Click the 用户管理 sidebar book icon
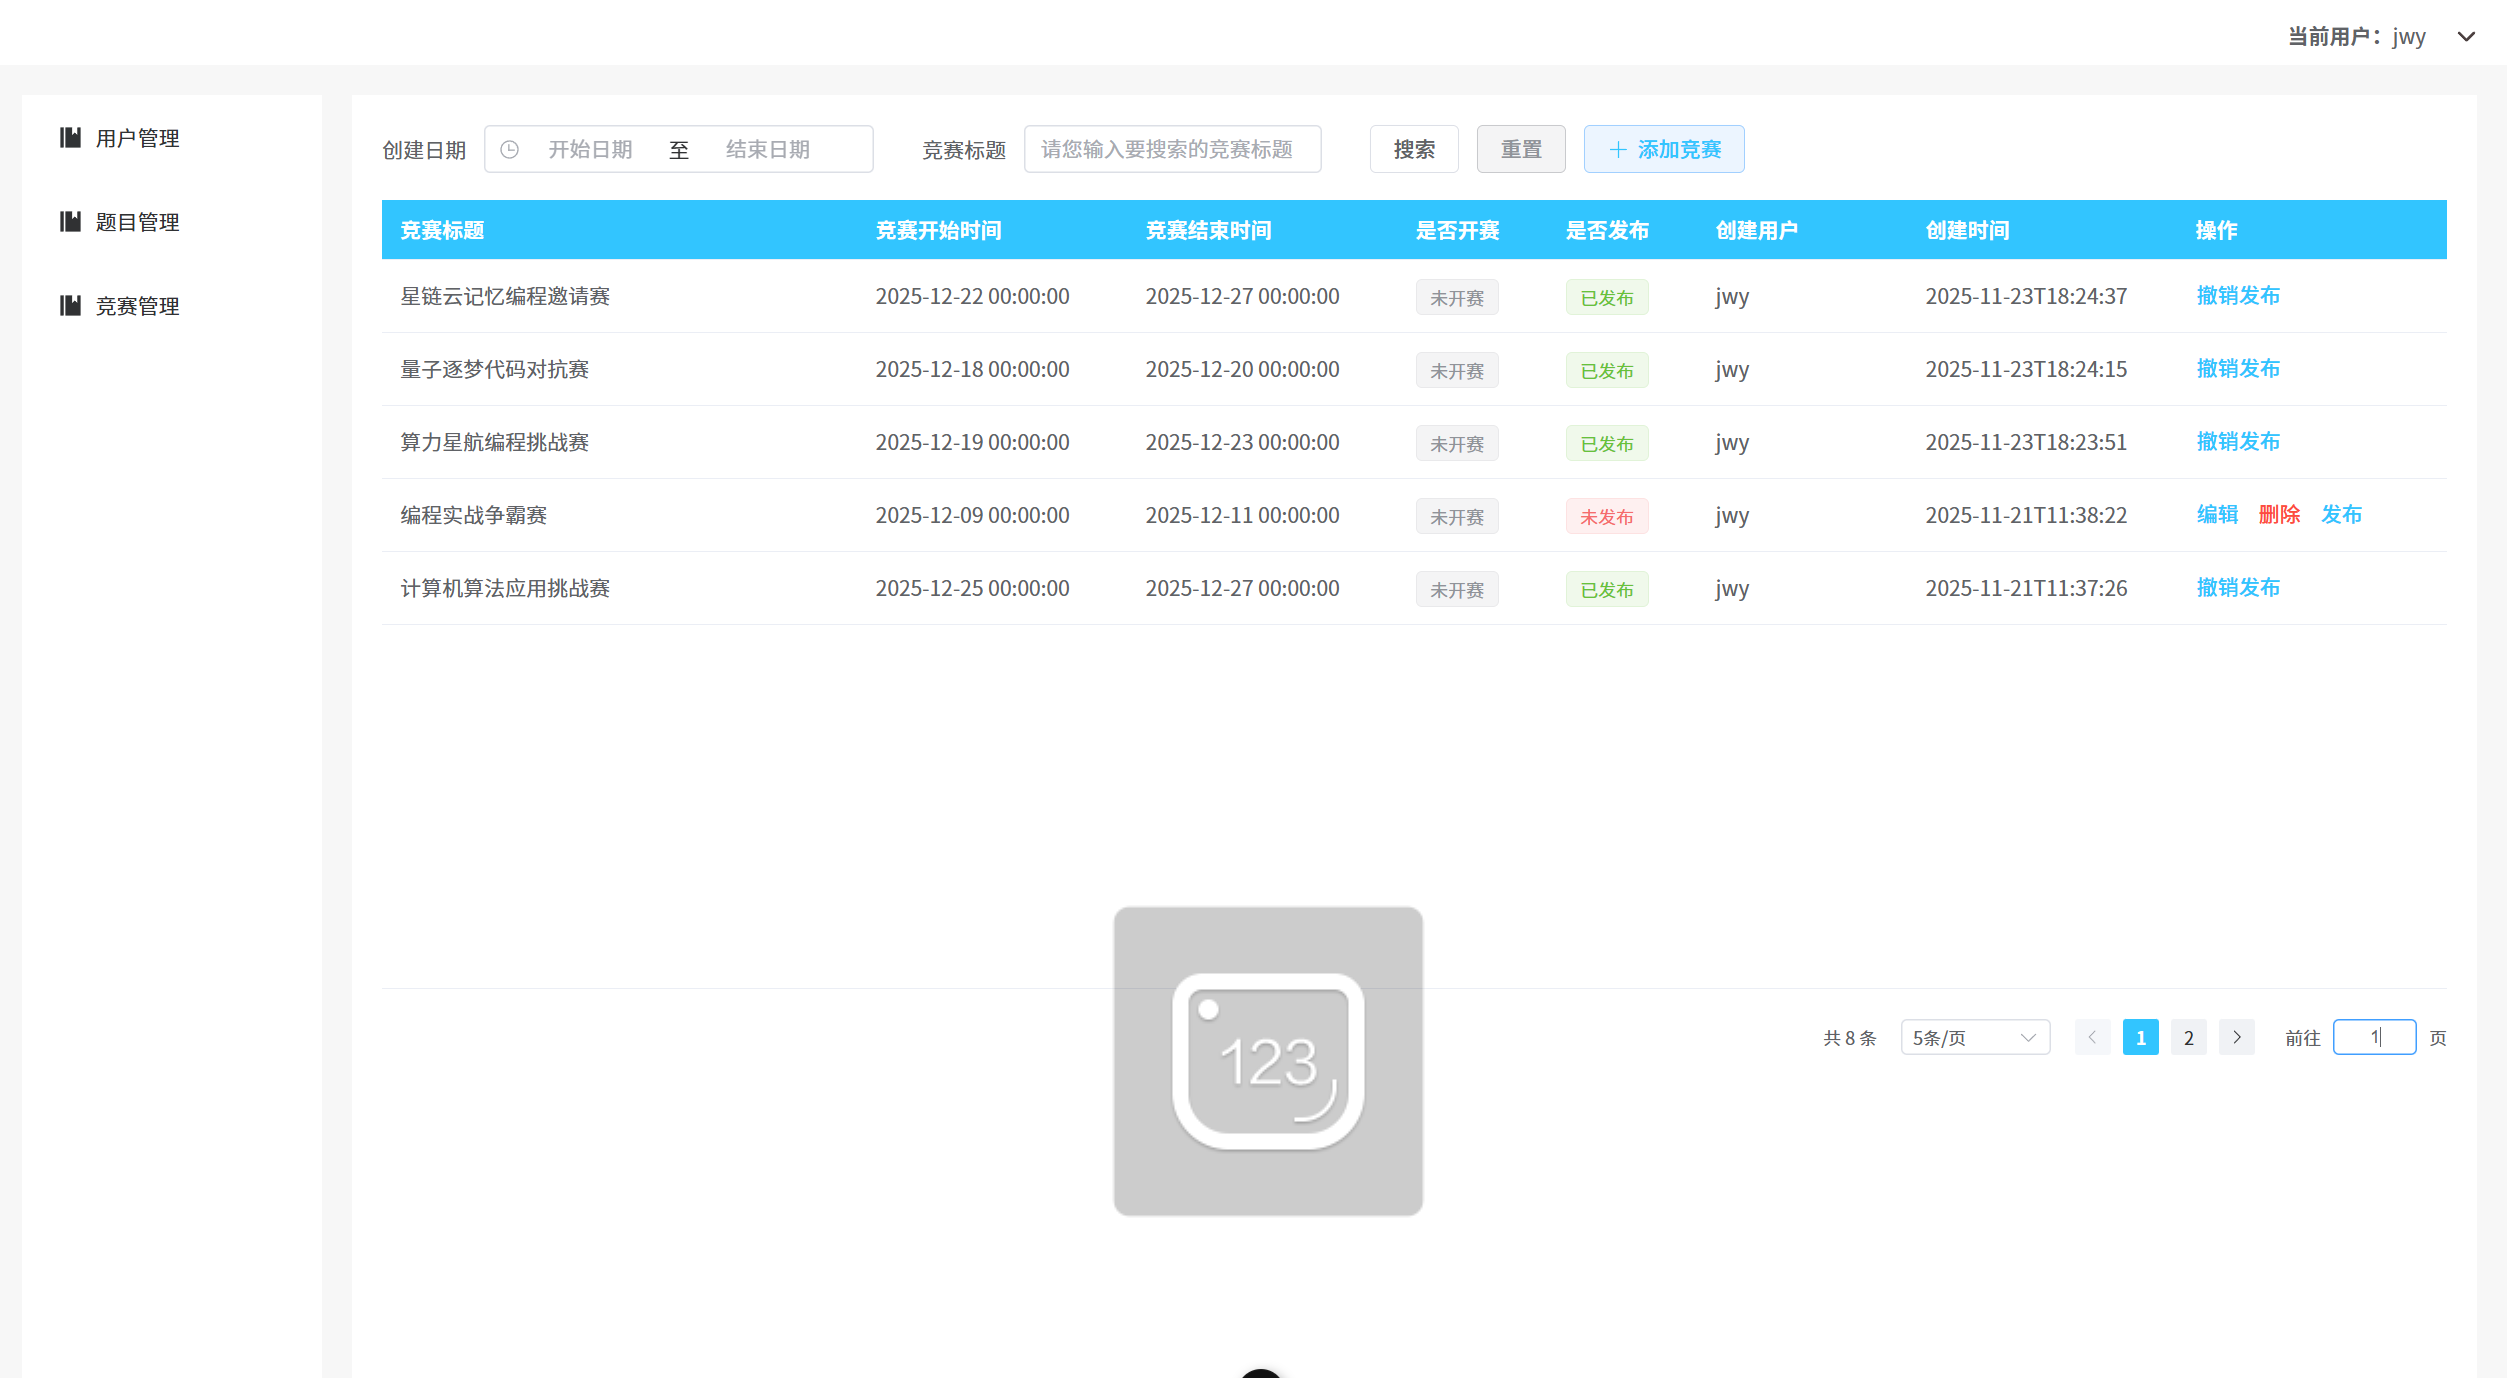The image size is (2517, 1378). (70, 138)
